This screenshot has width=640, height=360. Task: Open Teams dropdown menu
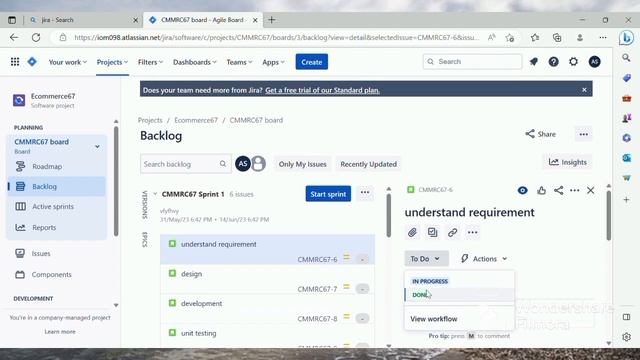click(x=239, y=62)
